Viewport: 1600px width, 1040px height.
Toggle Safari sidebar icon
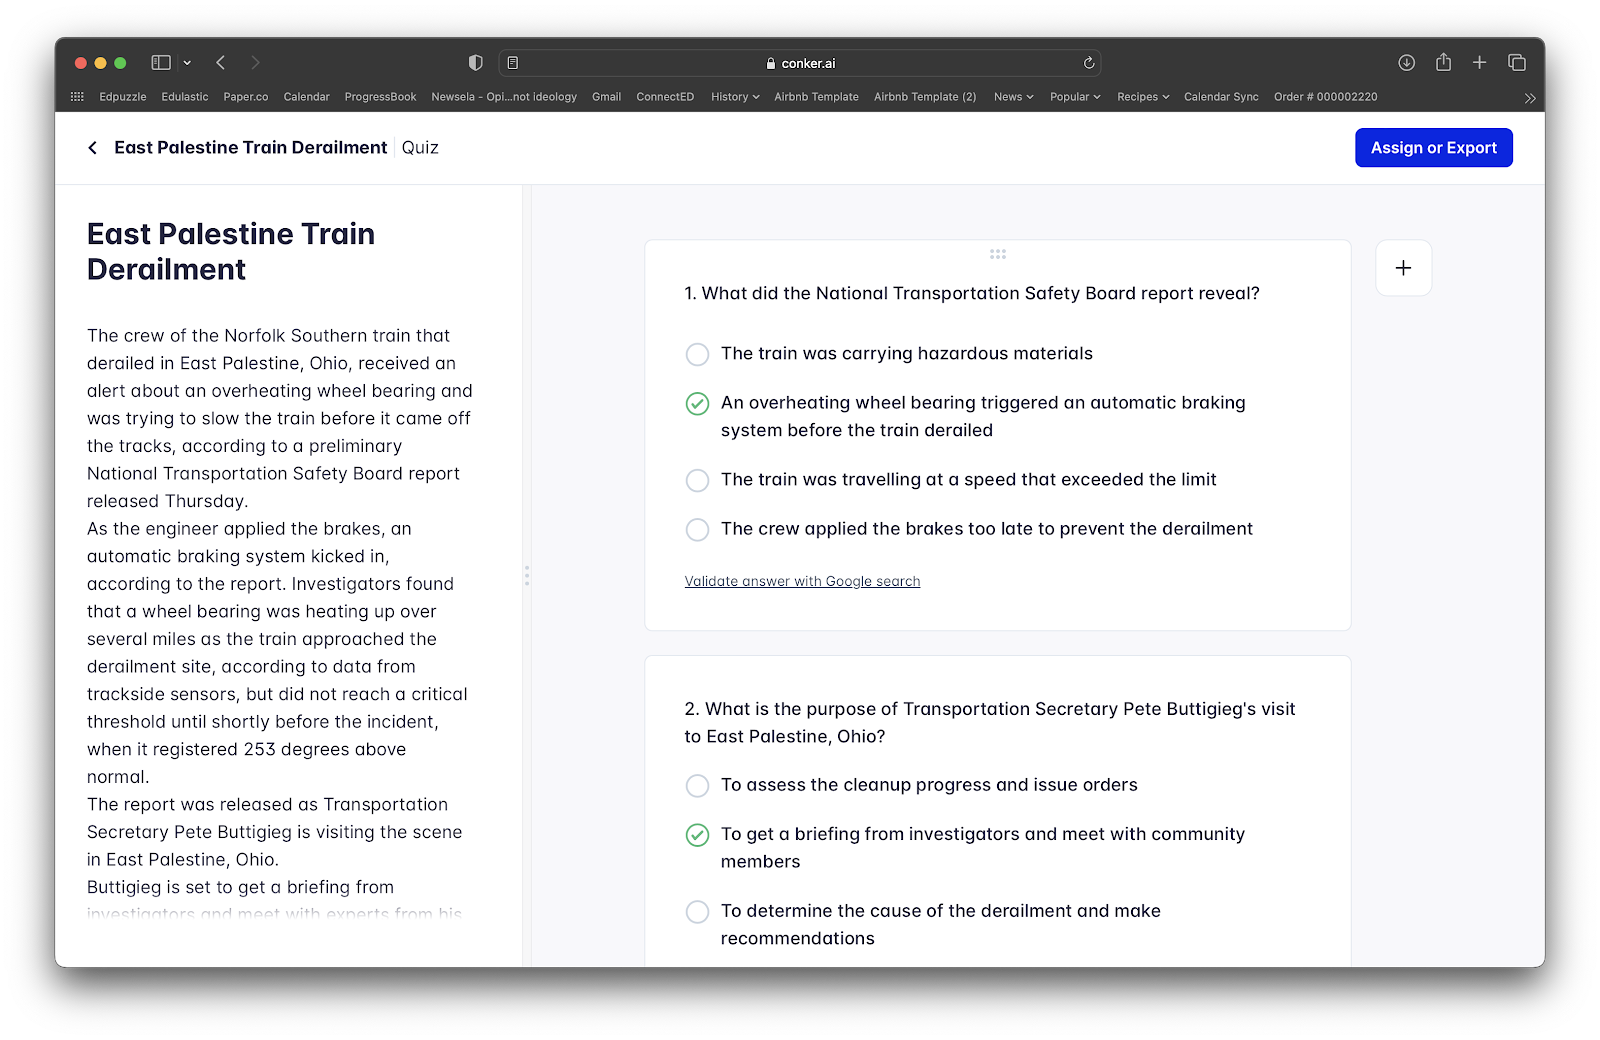click(161, 63)
